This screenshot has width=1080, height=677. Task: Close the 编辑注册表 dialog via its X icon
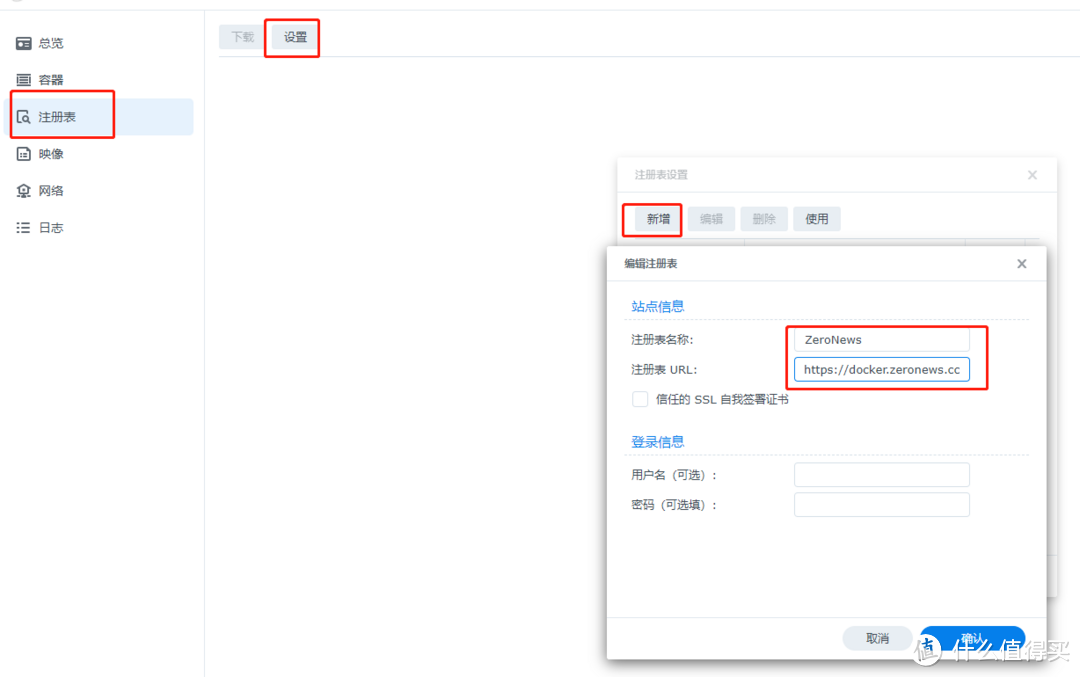tap(1021, 263)
